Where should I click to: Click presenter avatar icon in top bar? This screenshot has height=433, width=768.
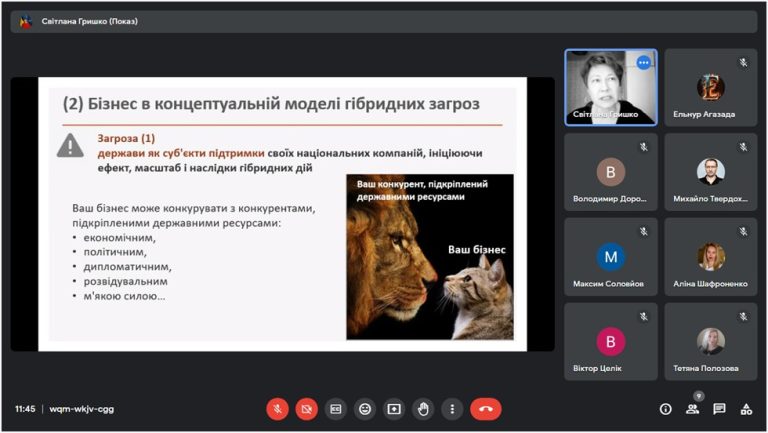coord(25,22)
